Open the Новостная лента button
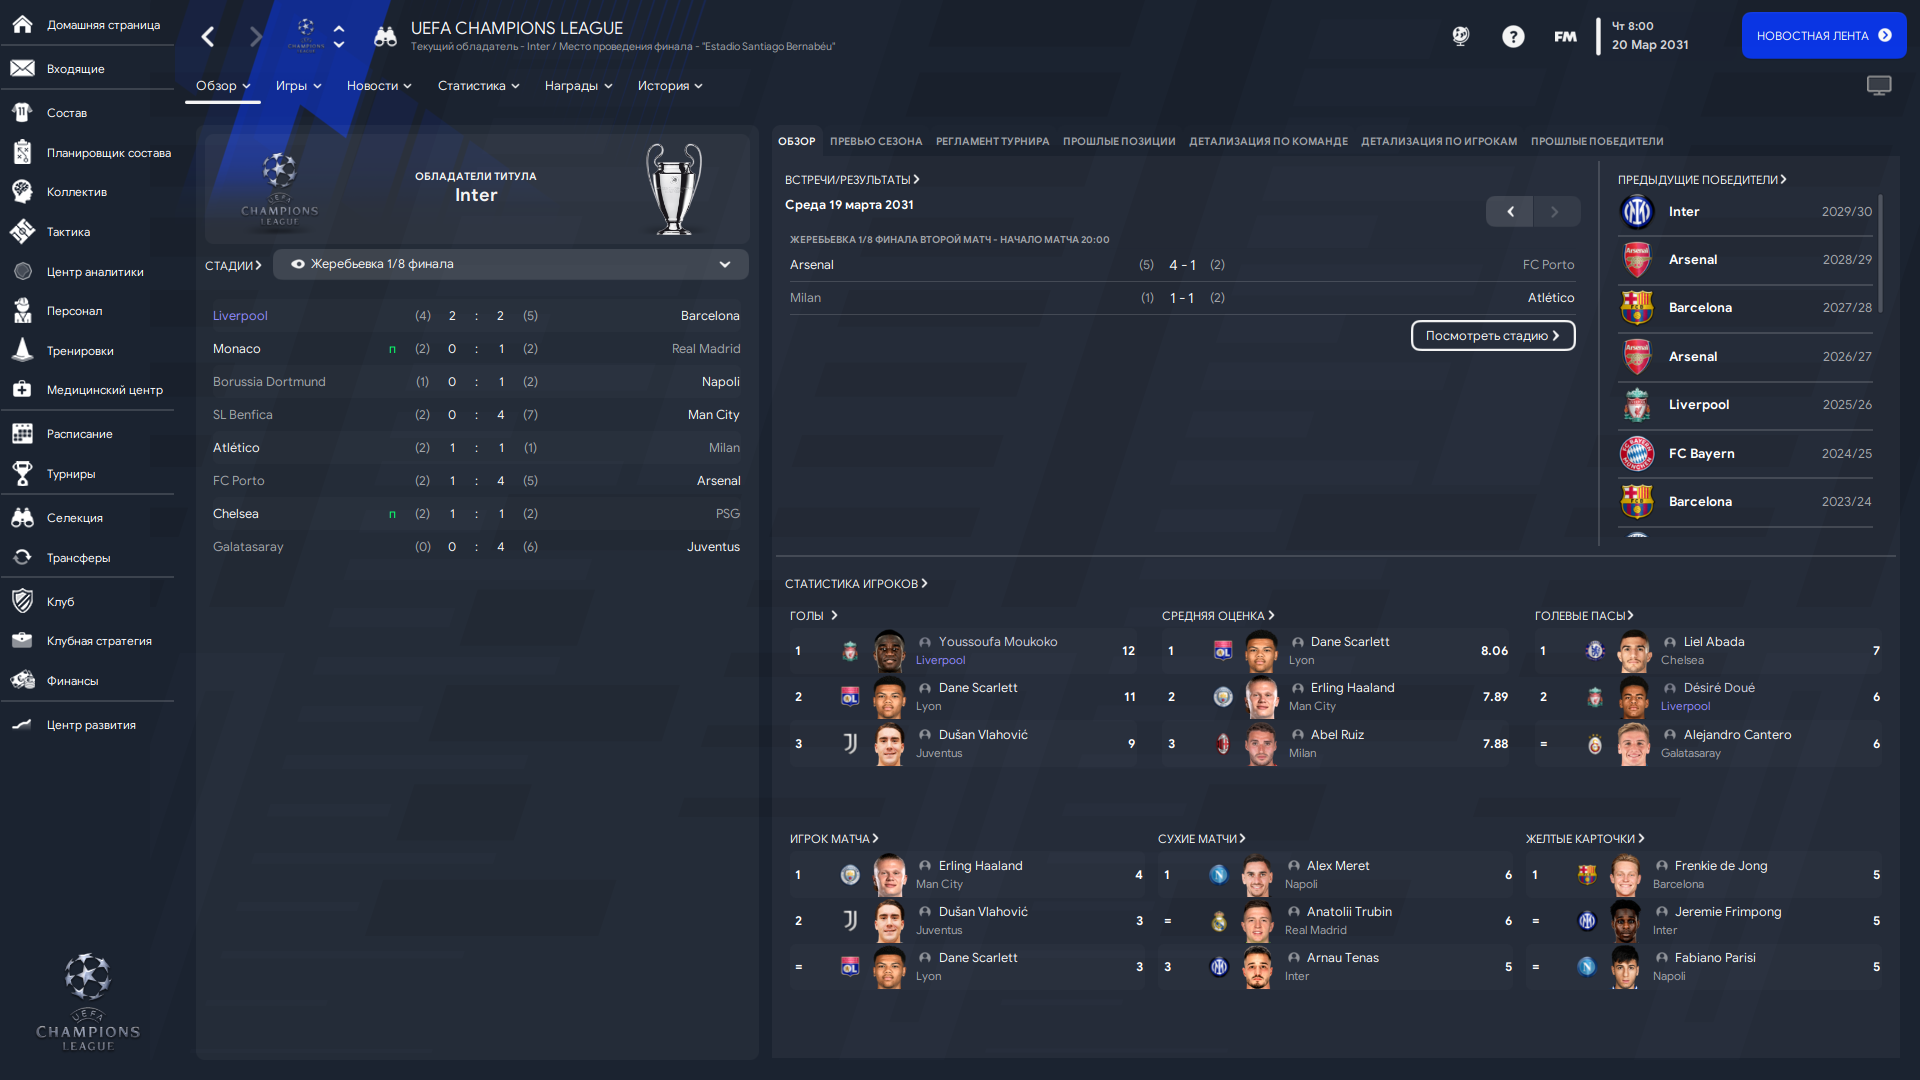The image size is (1920, 1080). (1824, 35)
